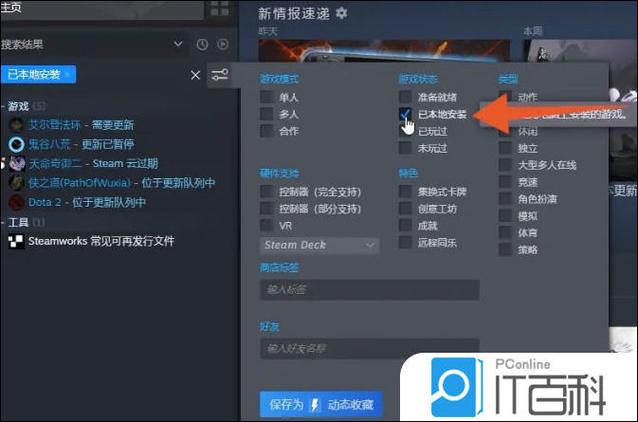
Task: Collapse the 游戏 category
Action: tap(2, 107)
